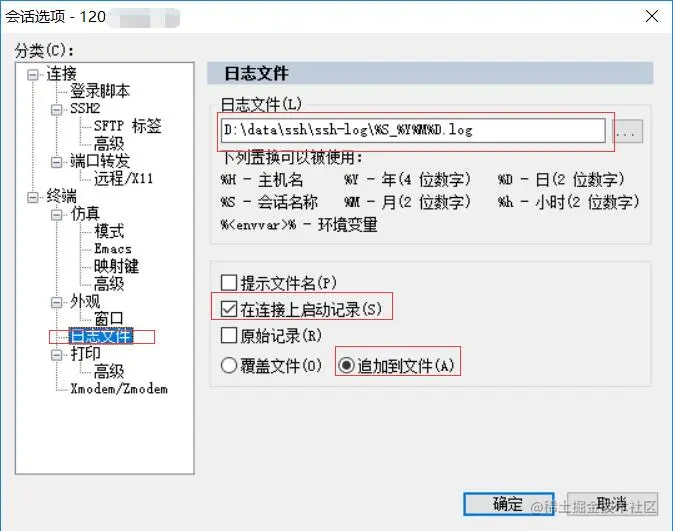
Task: Select 连接 category label
Action: point(61,74)
